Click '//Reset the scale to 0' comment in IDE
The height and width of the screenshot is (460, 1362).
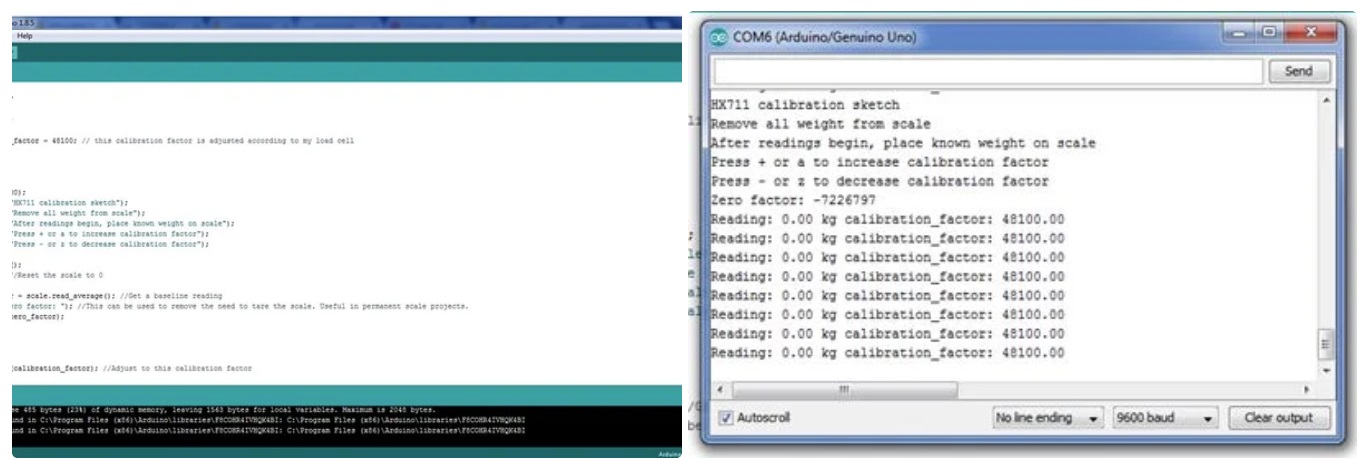click(58, 274)
